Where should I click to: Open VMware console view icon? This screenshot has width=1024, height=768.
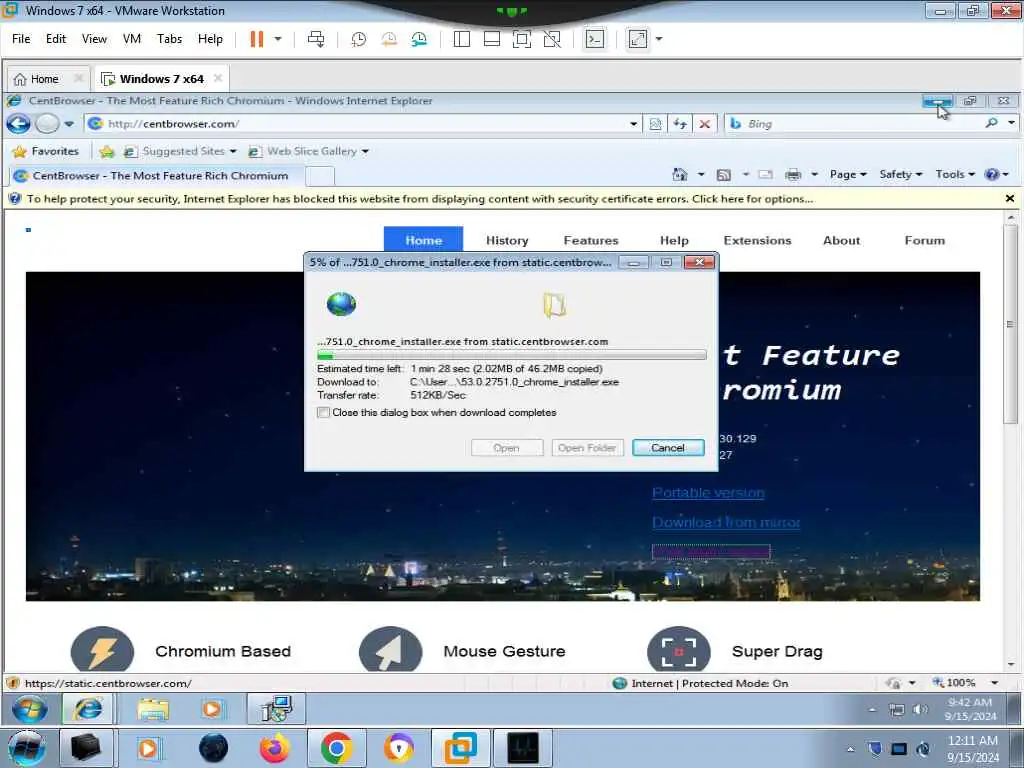594,39
